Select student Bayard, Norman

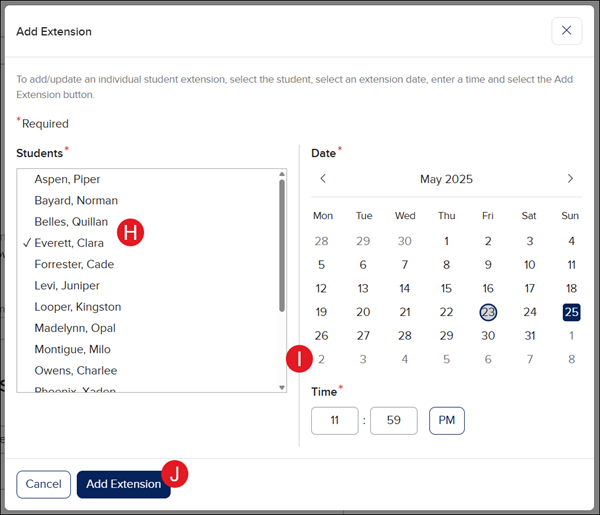75,201
